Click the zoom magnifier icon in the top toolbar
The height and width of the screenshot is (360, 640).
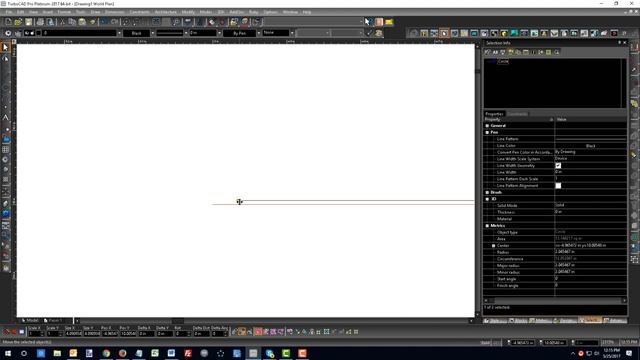point(176,22)
